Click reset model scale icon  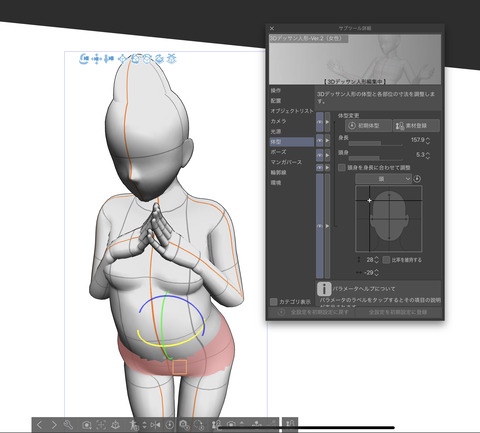point(184,425)
